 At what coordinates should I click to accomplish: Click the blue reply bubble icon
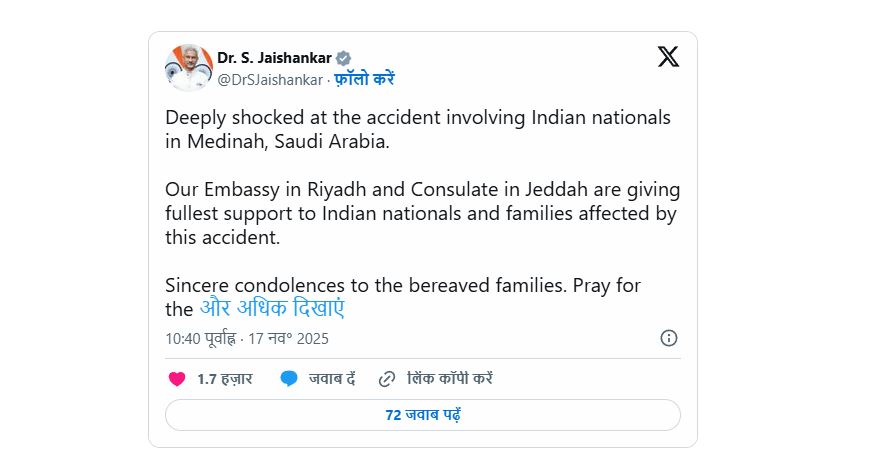pos(289,379)
